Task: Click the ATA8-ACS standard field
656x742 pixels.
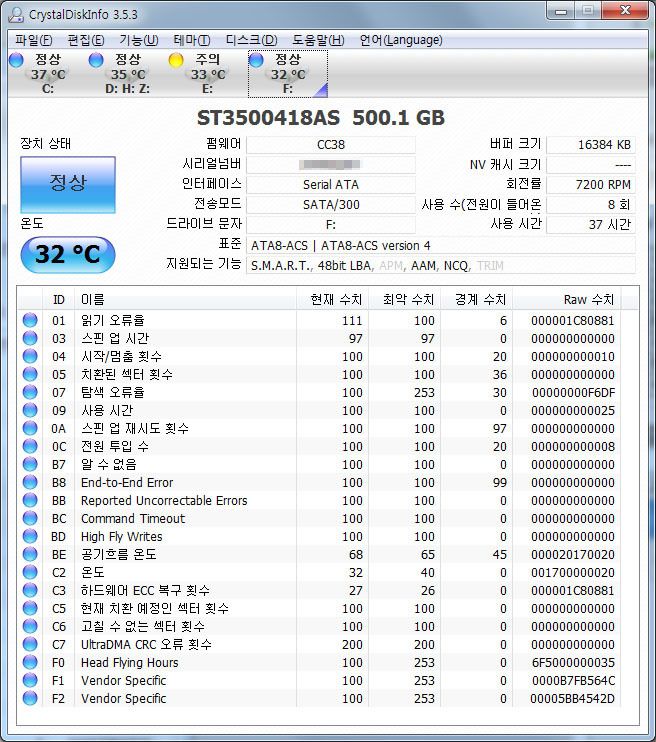Action: [441, 246]
